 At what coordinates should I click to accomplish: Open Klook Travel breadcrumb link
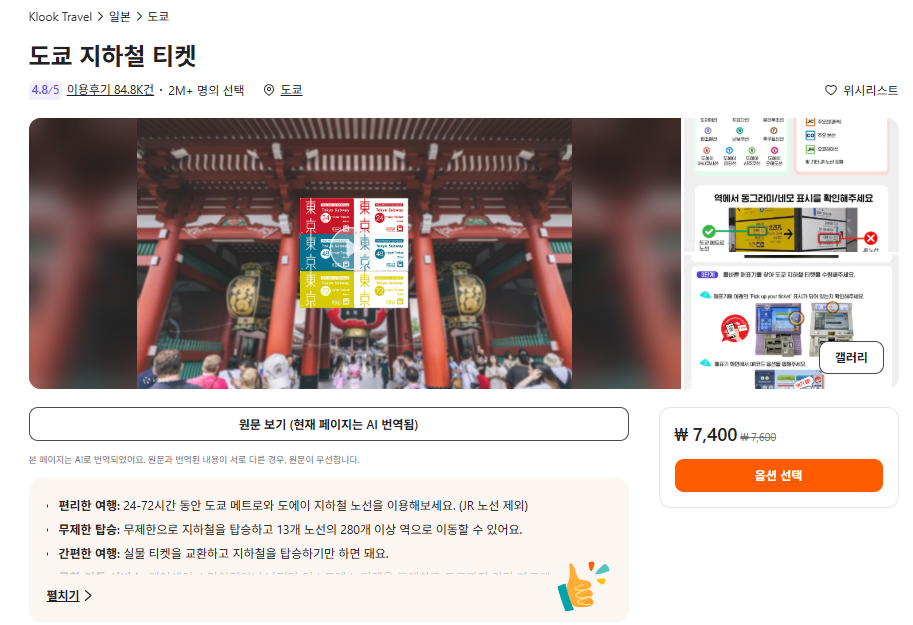point(60,17)
